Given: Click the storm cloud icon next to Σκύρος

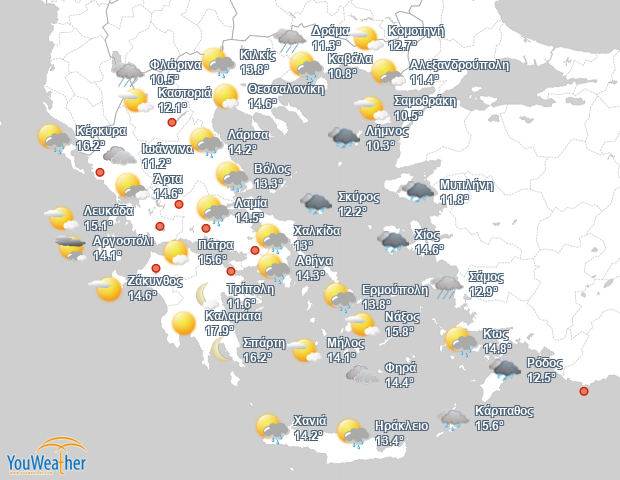Looking at the screenshot, I should [x=316, y=204].
